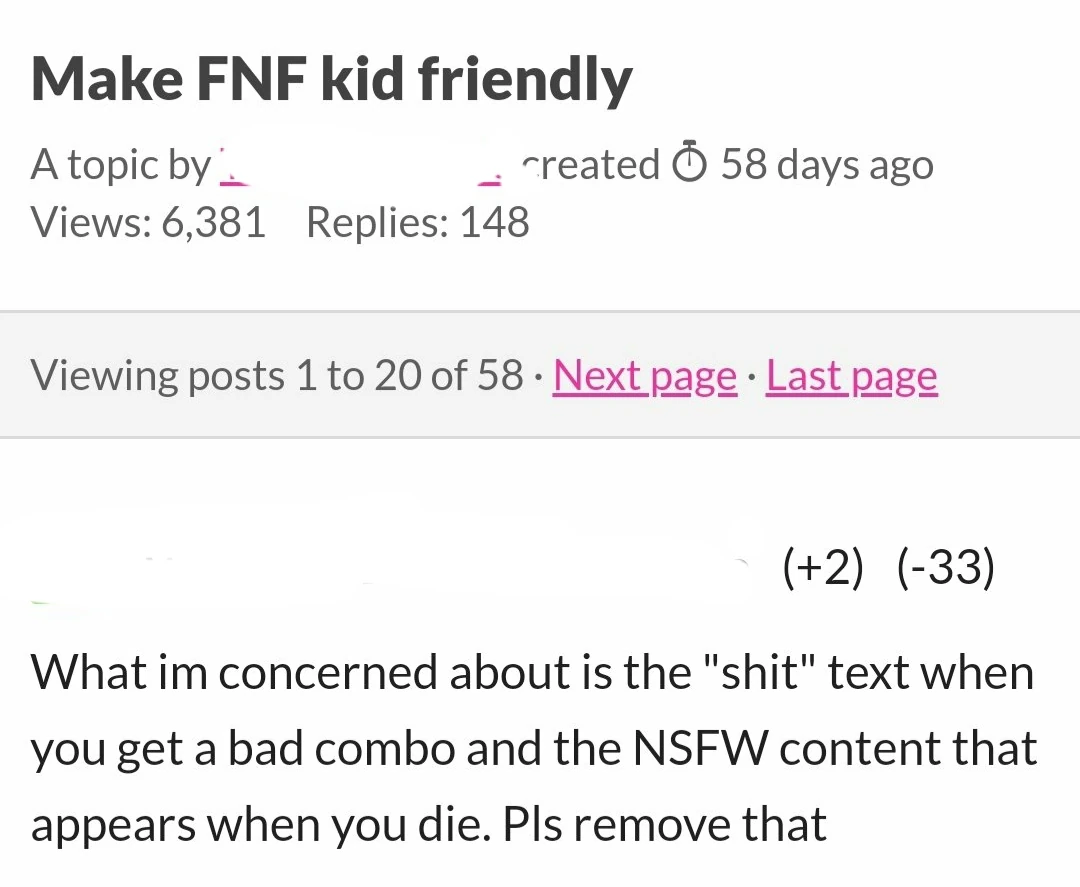Select the topic title Make FNF kid friendly
This screenshot has width=1080, height=887.
tap(331, 78)
